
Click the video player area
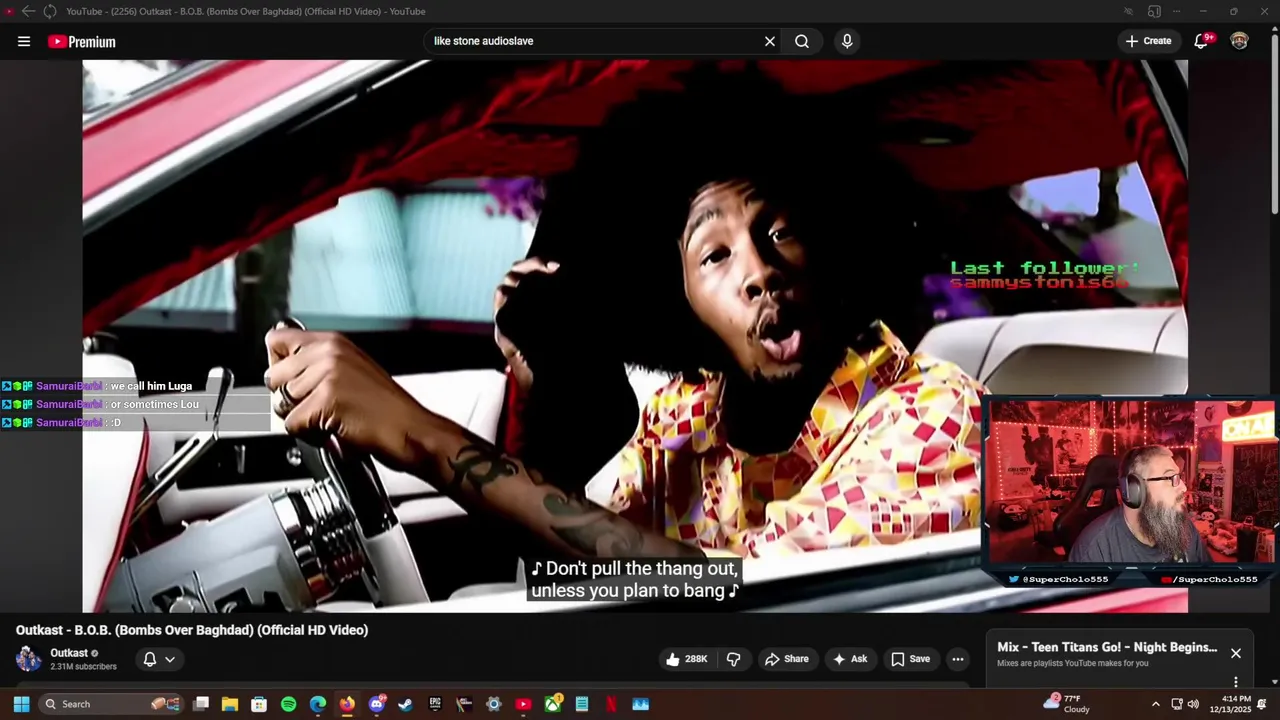[635, 336]
